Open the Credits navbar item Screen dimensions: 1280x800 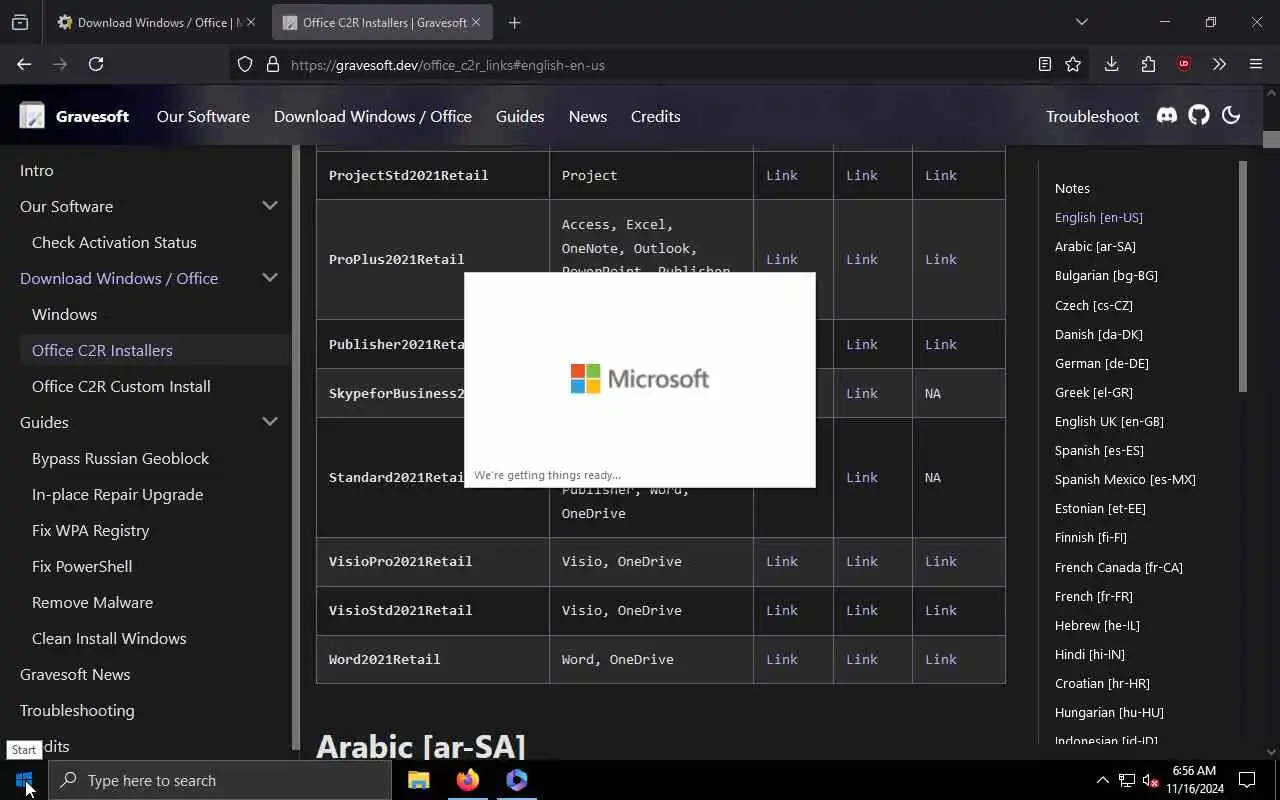pos(656,116)
